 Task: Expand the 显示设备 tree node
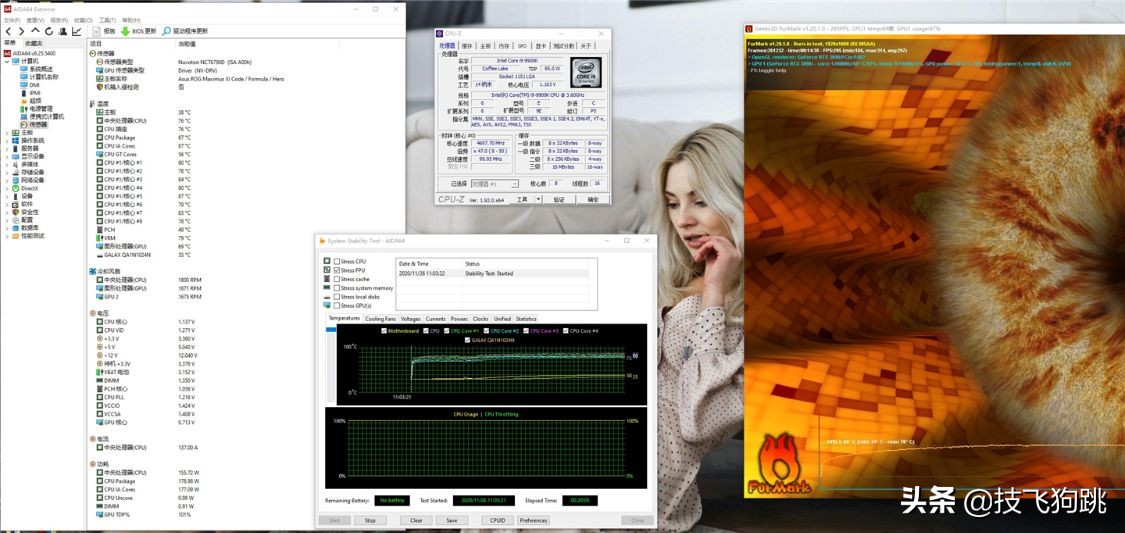pos(7,156)
